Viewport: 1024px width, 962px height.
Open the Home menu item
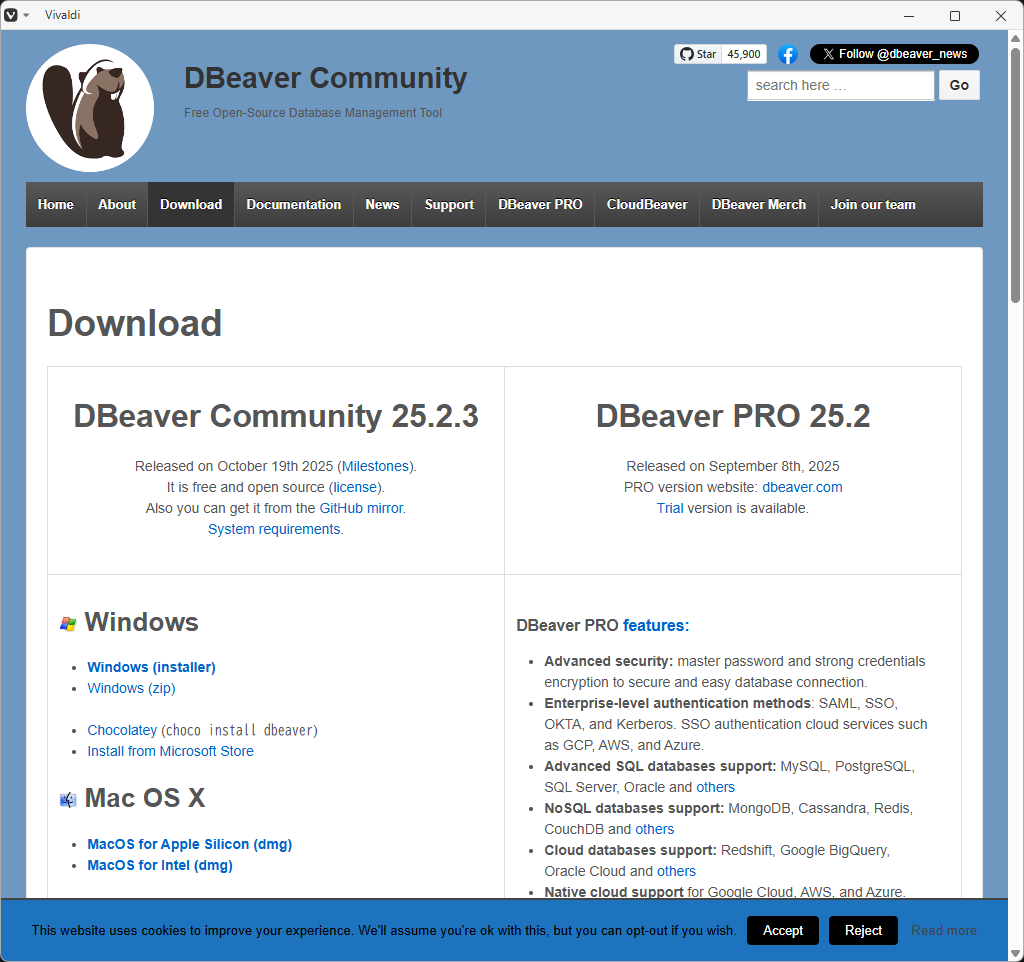(x=56, y=204)
